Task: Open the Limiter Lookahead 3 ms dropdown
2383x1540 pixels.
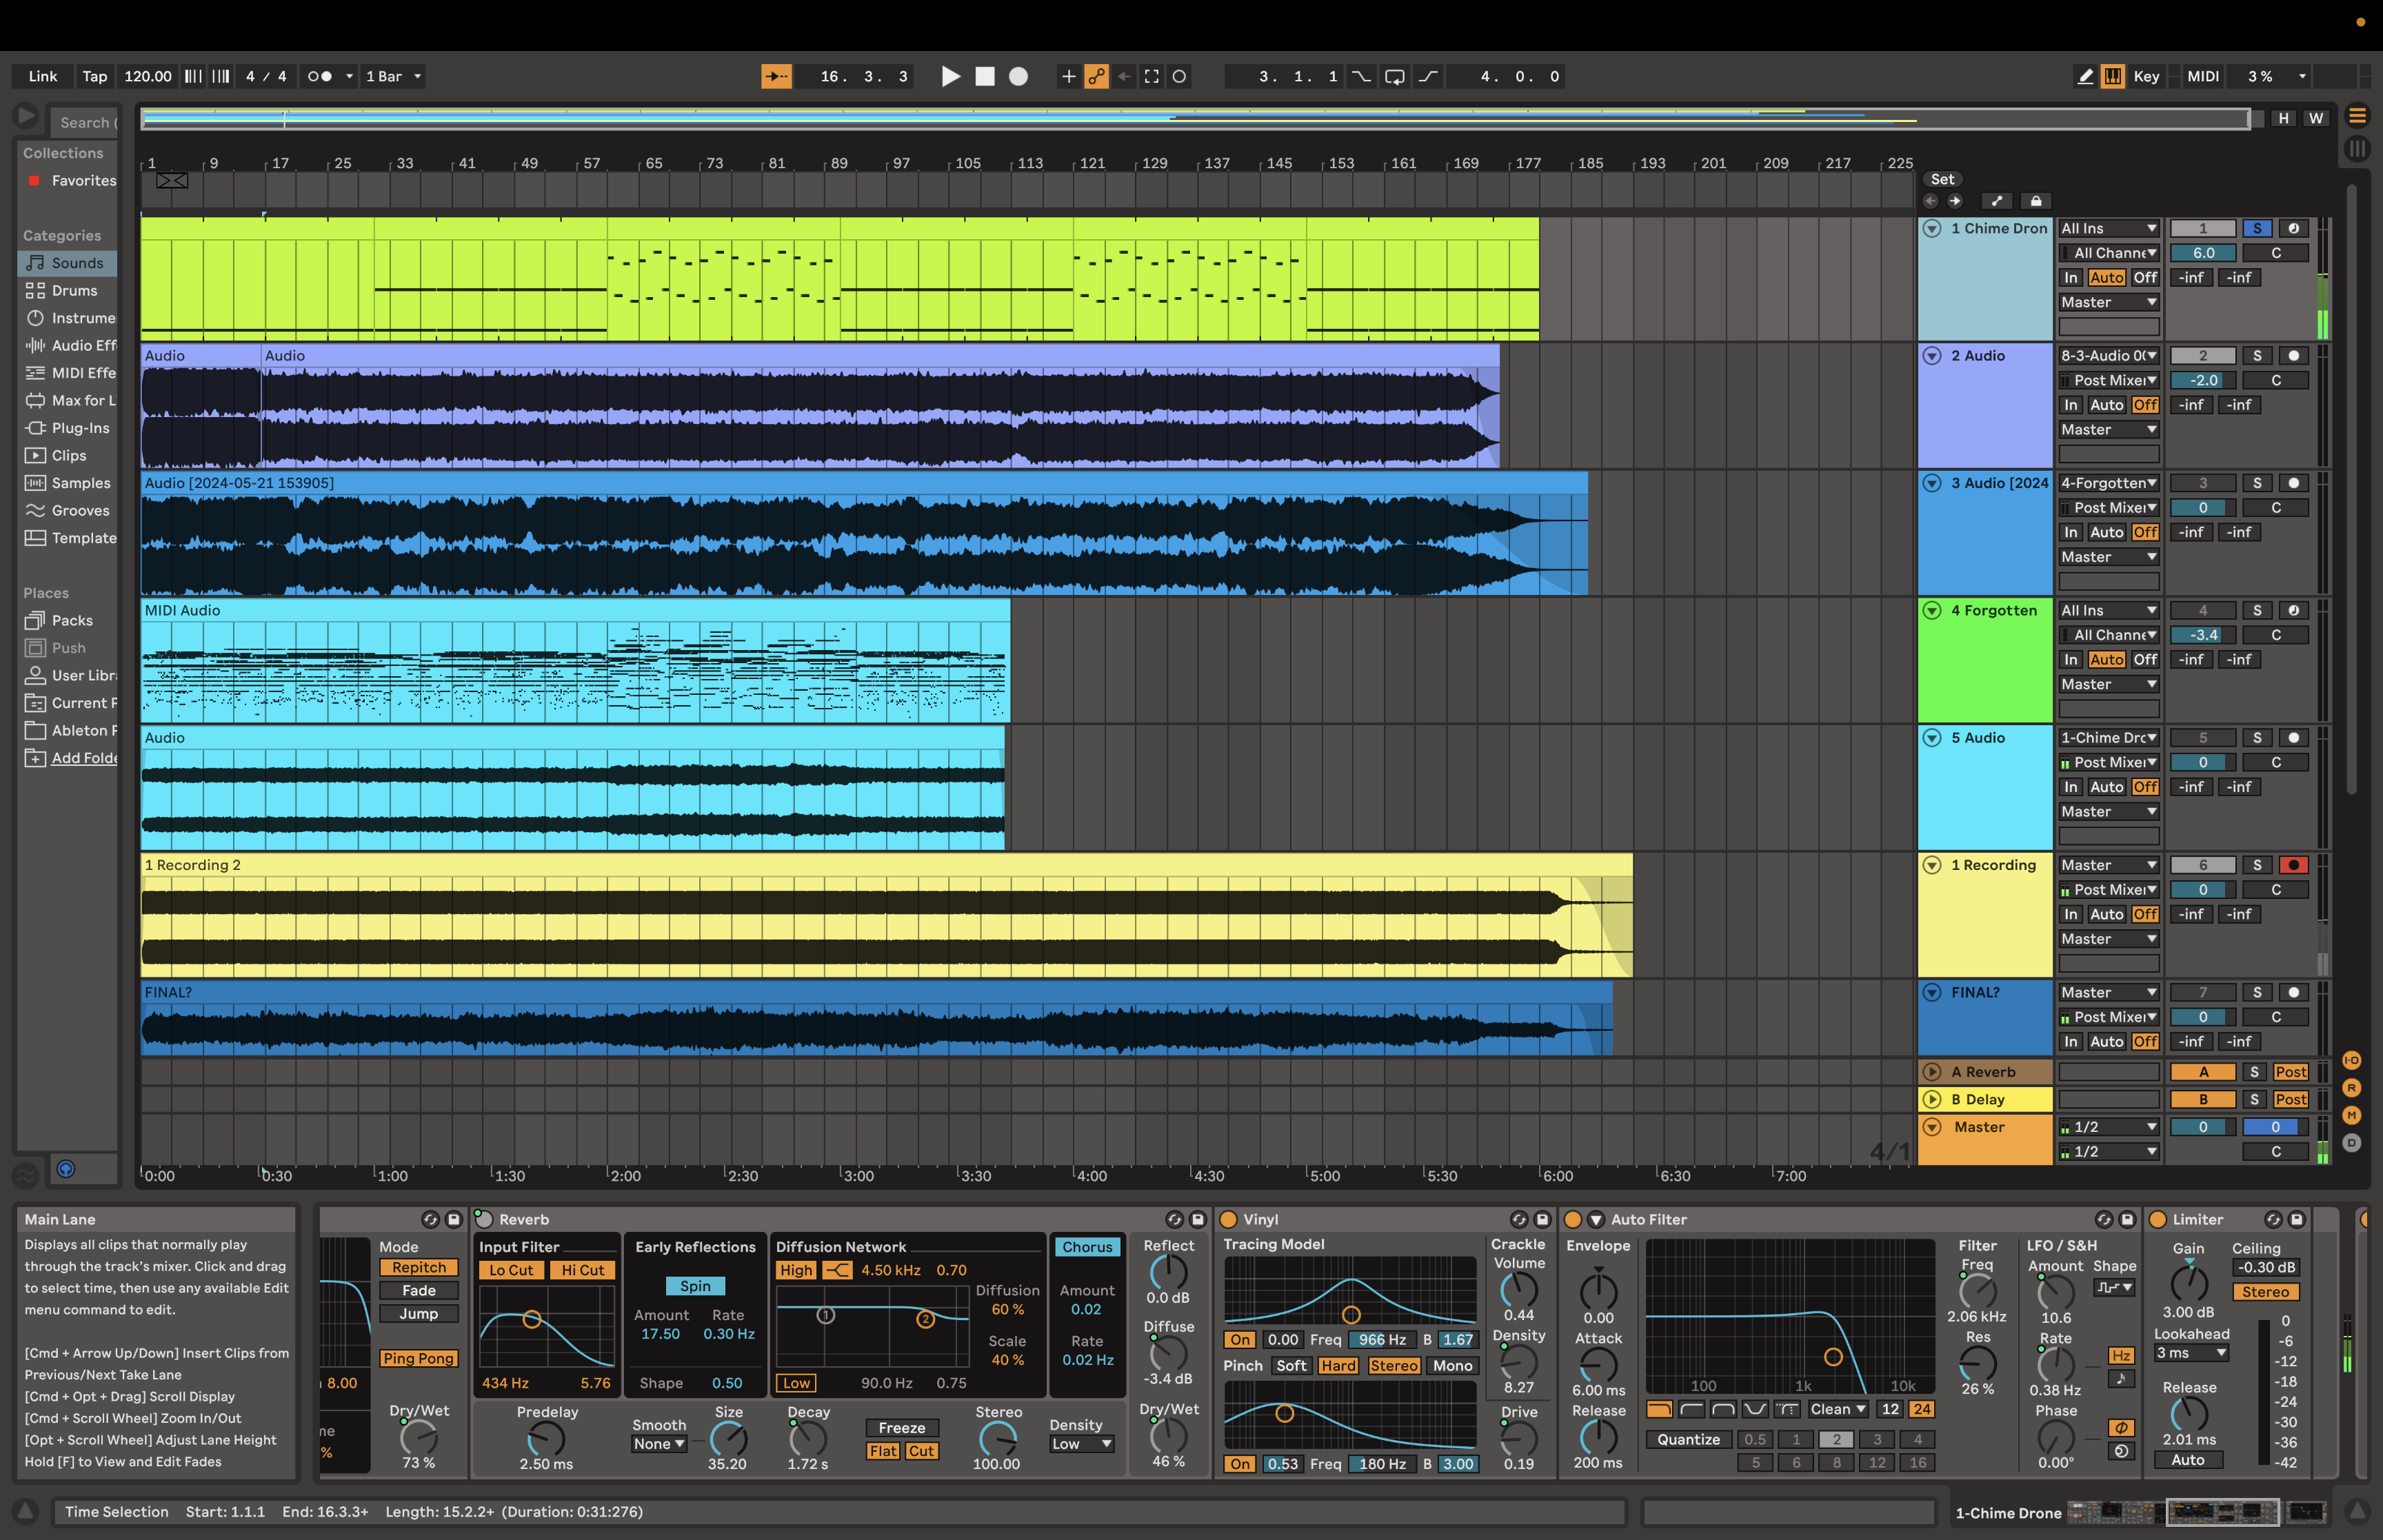Action: point(2191,1353)
